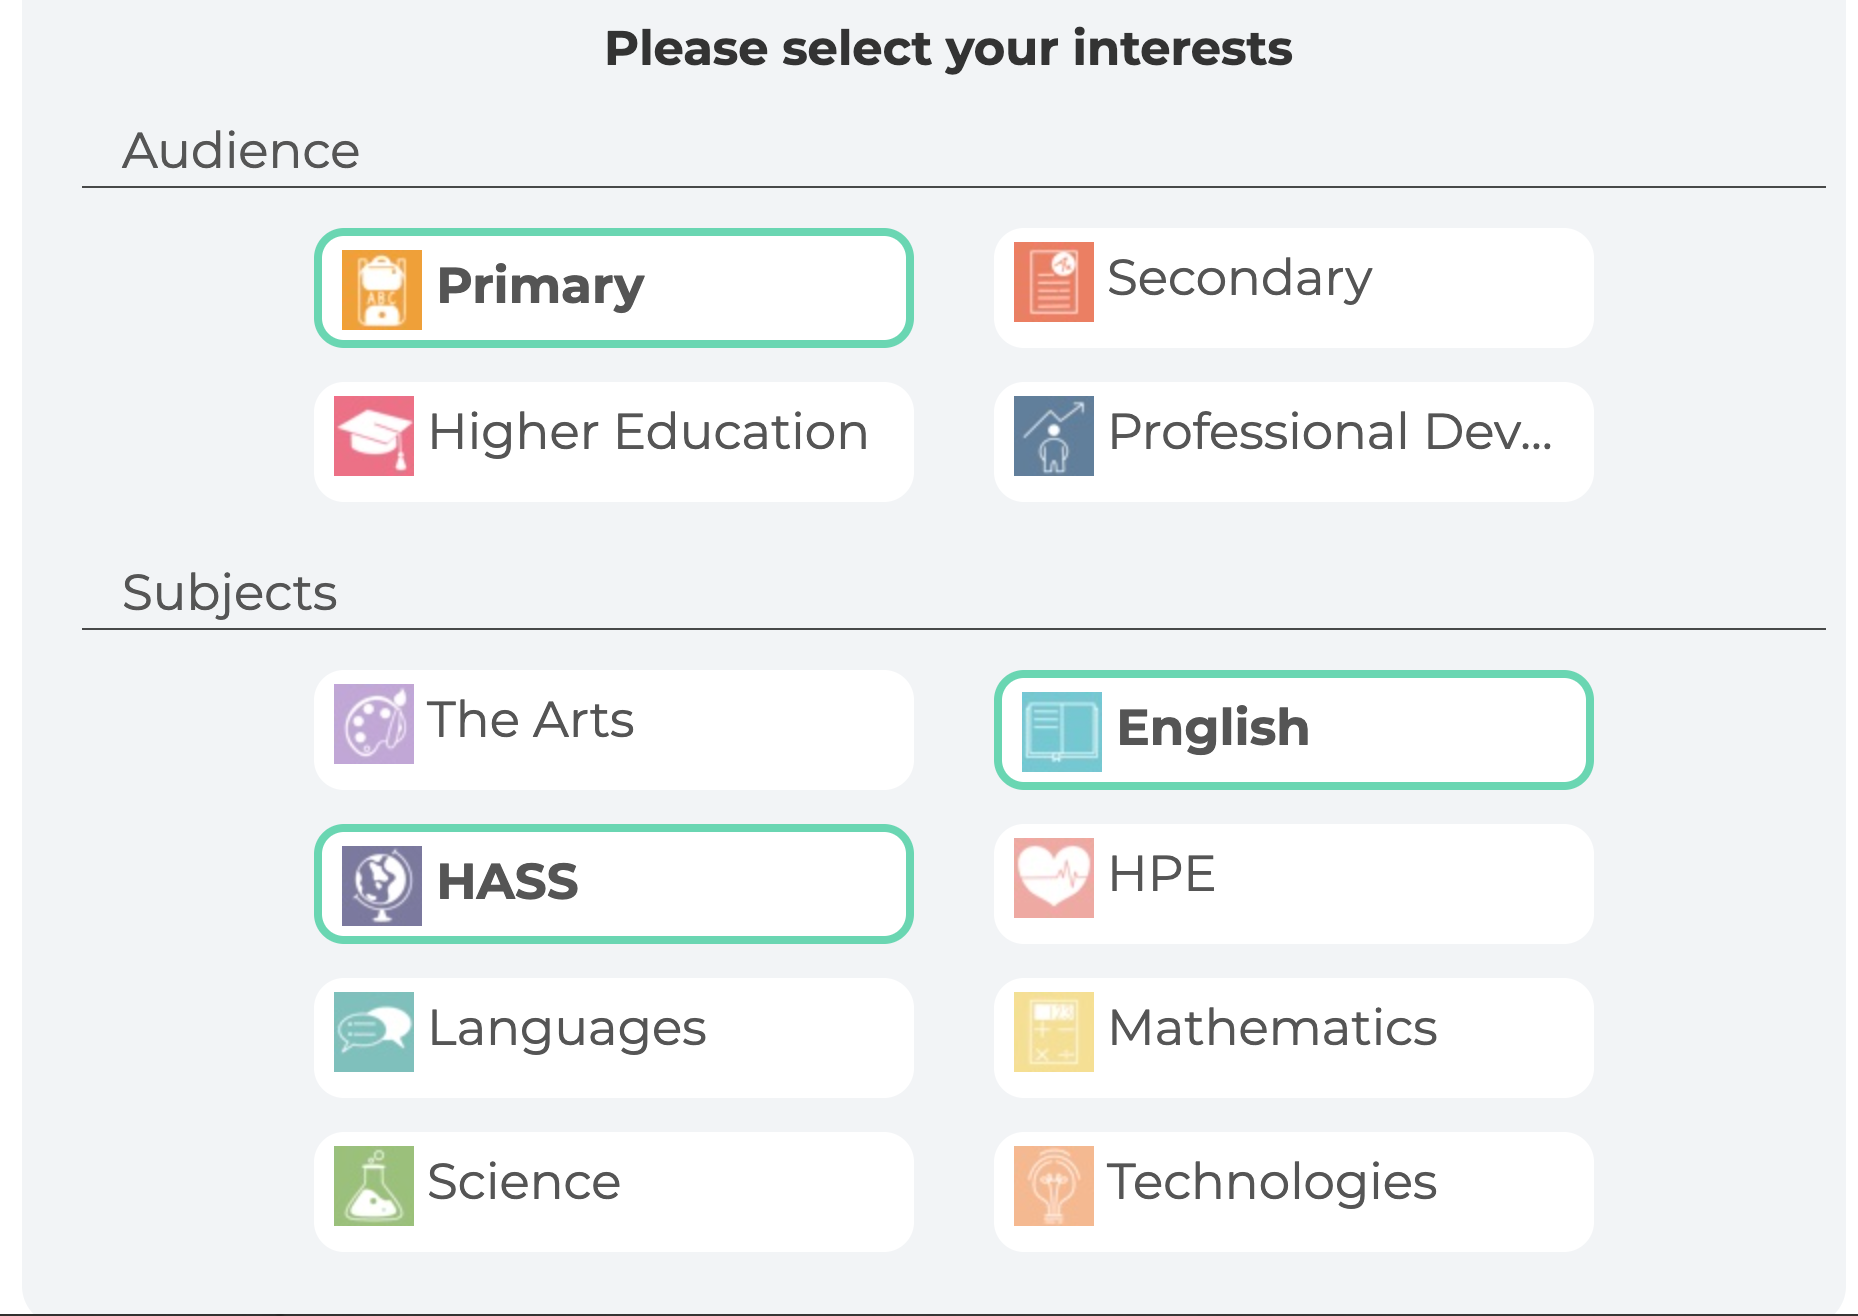The image size is (1858, 1316).
Task: Pick the Higher Education audience label
Action: [x=647, y=432]
